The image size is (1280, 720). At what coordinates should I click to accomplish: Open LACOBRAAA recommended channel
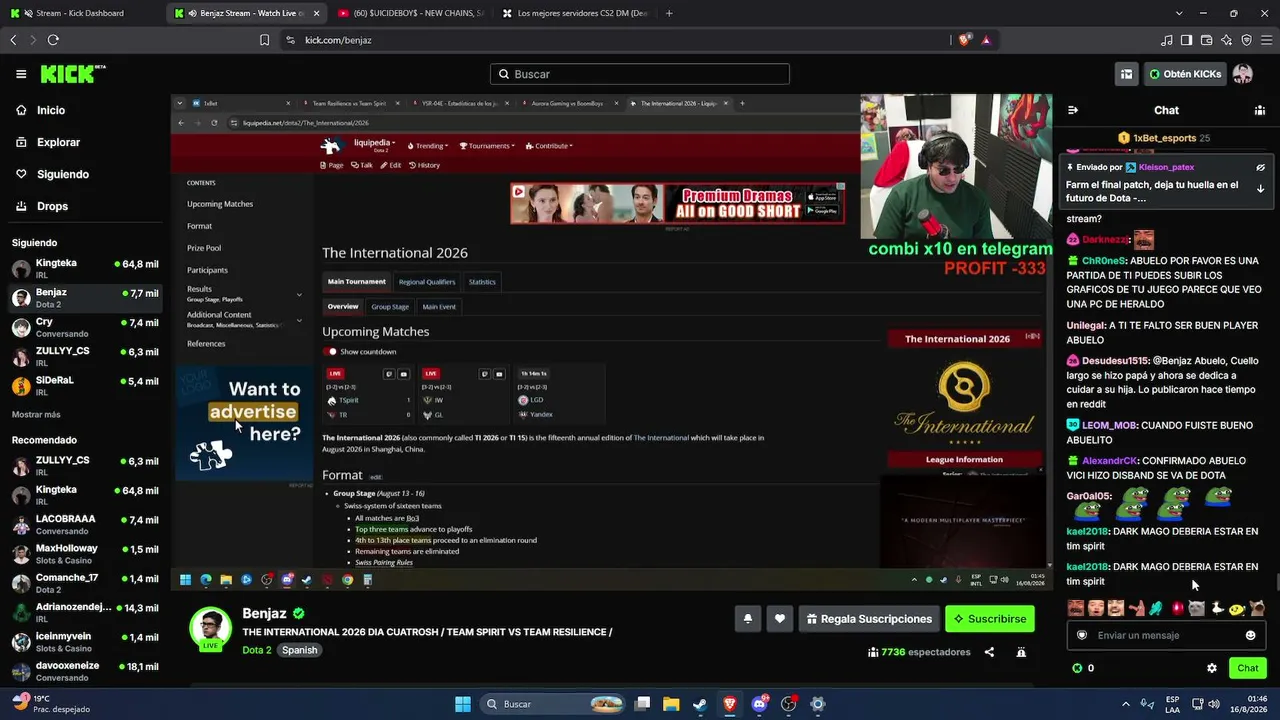[84, 525]
